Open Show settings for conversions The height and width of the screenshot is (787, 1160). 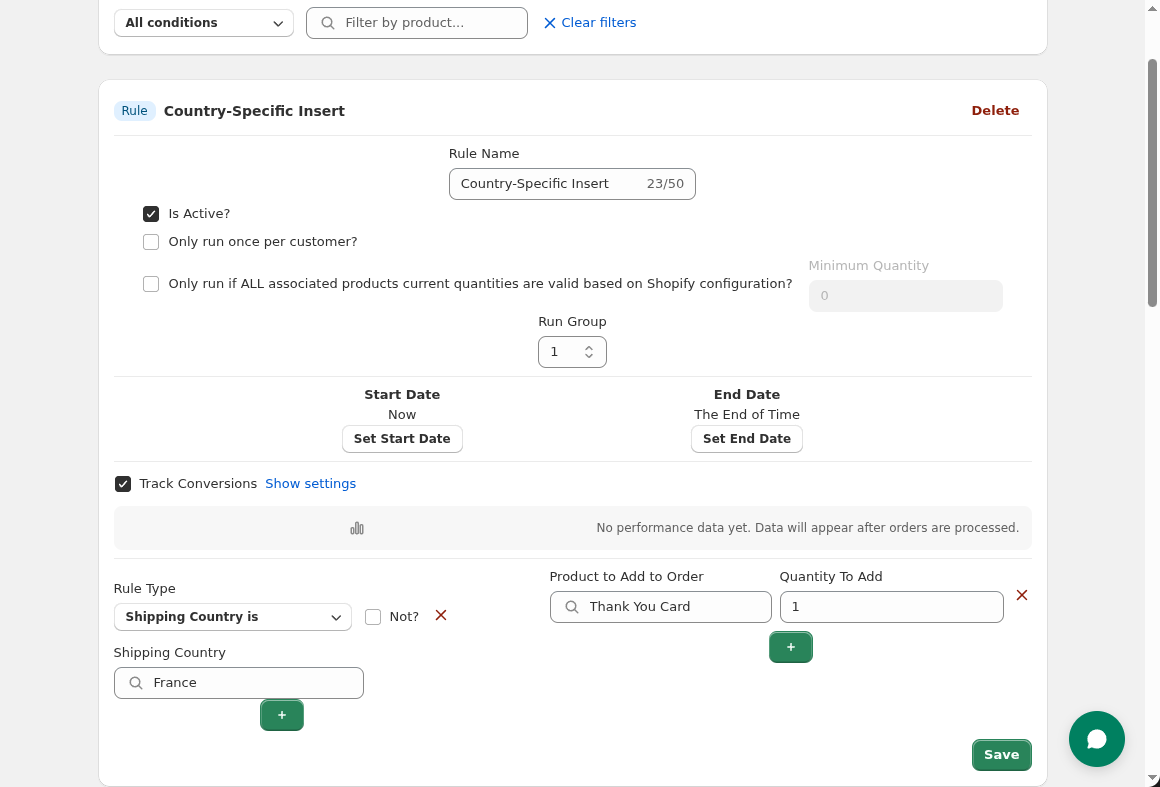pos(310,484)
